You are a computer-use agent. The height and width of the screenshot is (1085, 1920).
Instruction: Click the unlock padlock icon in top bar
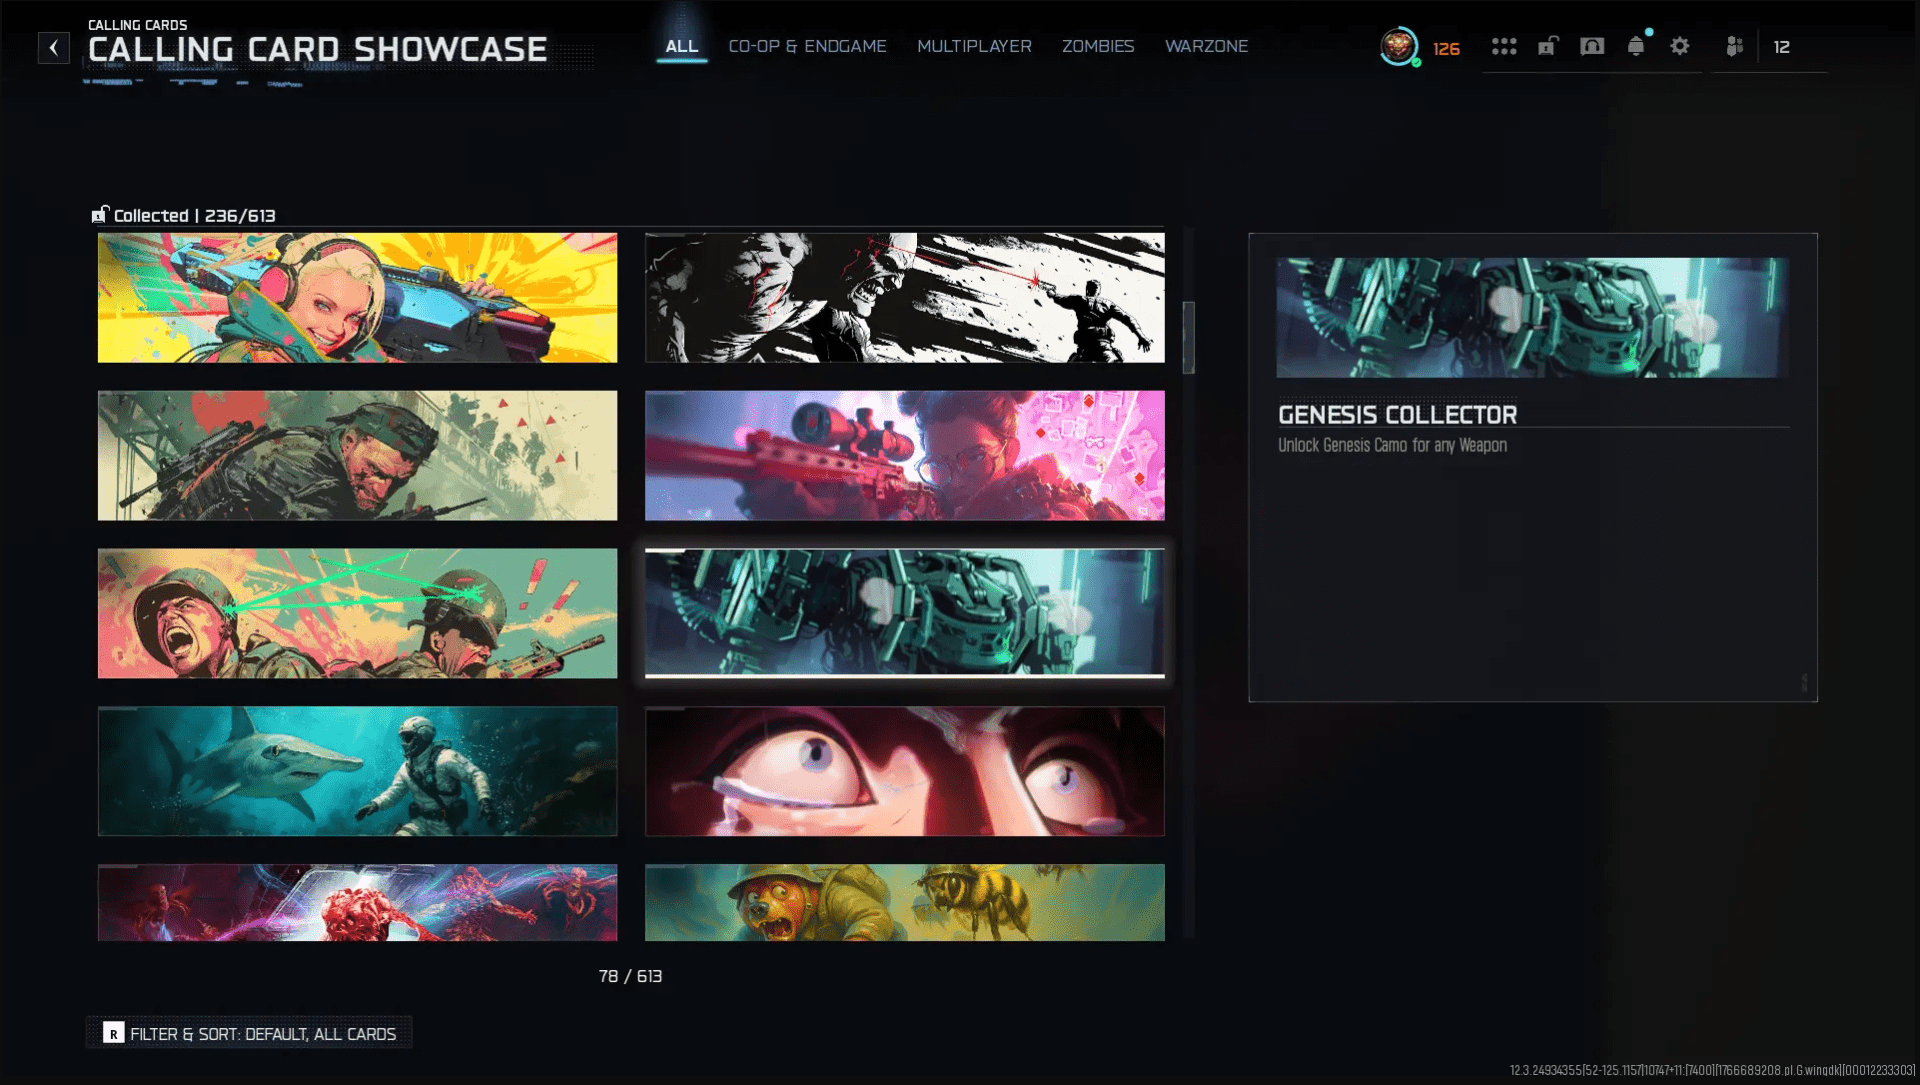[1548, 47]
